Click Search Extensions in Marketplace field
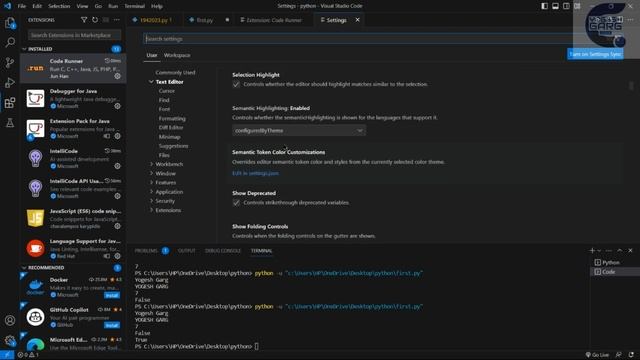640x360 pixels. (74, 35)
